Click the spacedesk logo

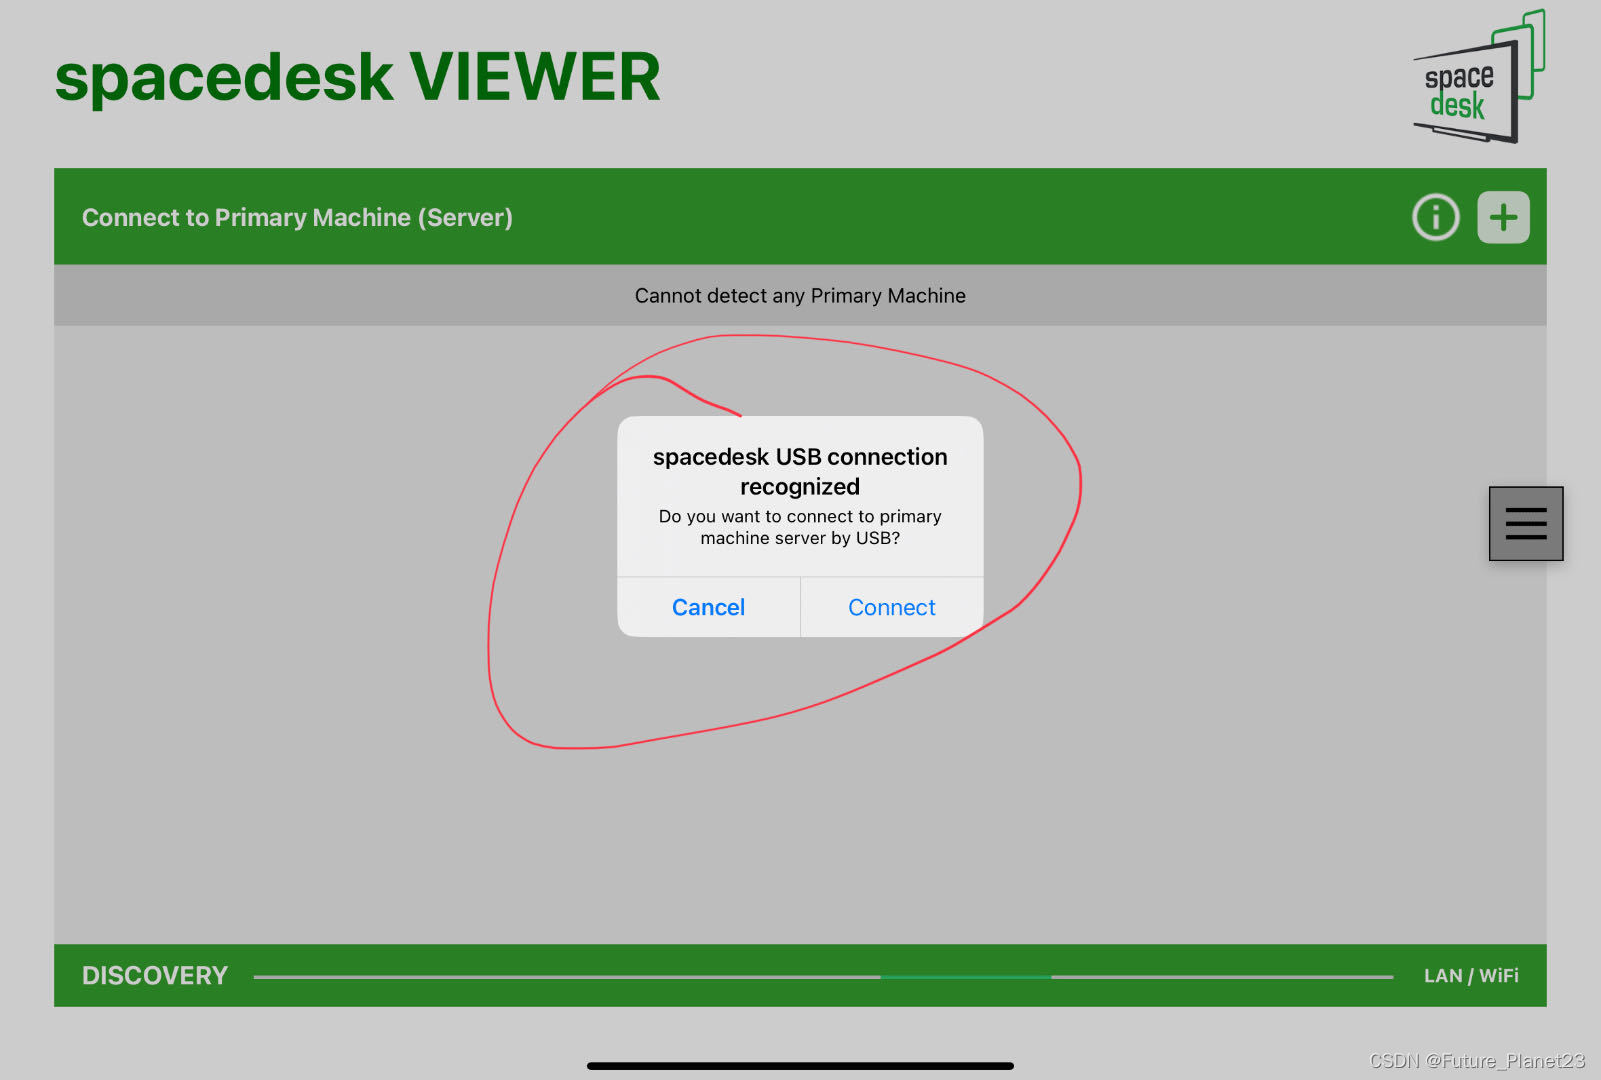1479,77
